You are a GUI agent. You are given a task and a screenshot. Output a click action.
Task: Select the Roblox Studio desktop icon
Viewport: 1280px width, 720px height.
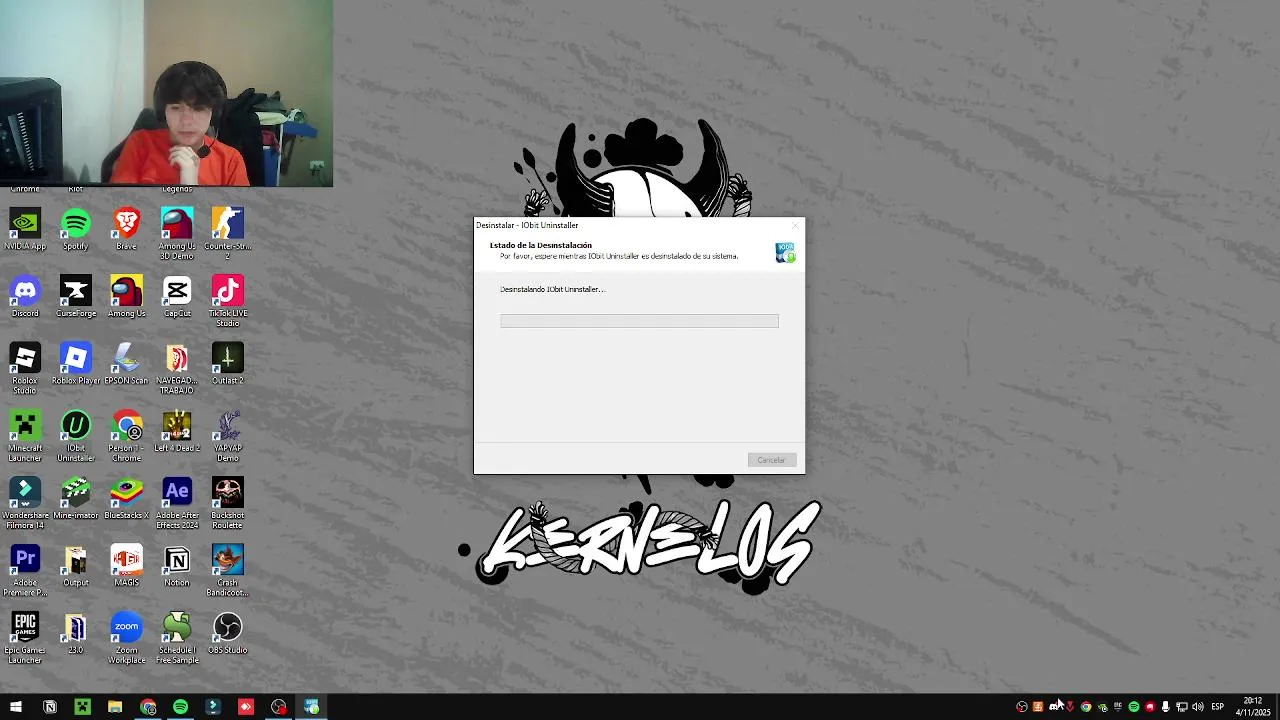[25, 368]
